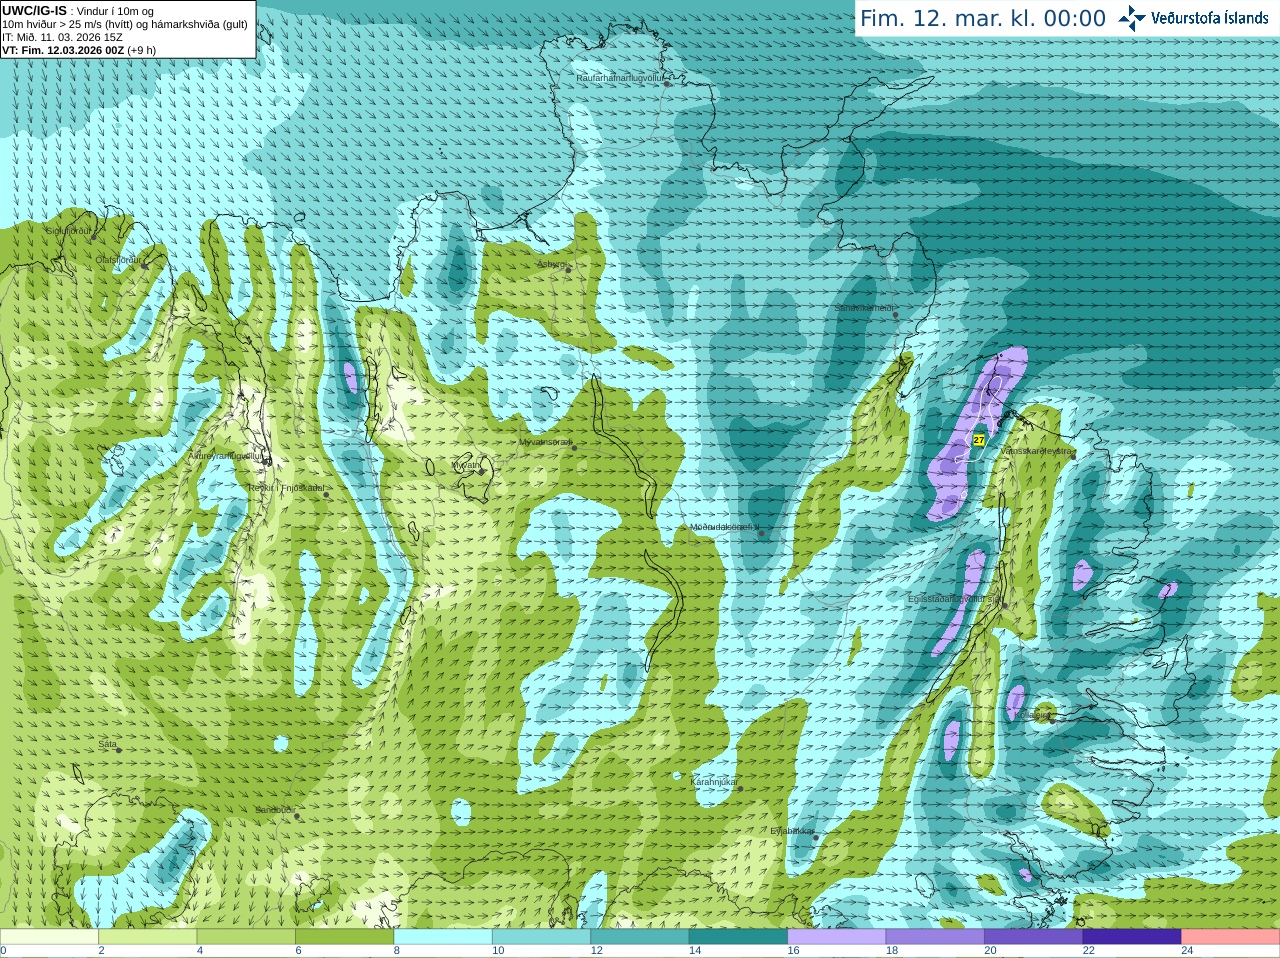Click the Akureyrarflugvöllur station label

[x=226, y=456]
